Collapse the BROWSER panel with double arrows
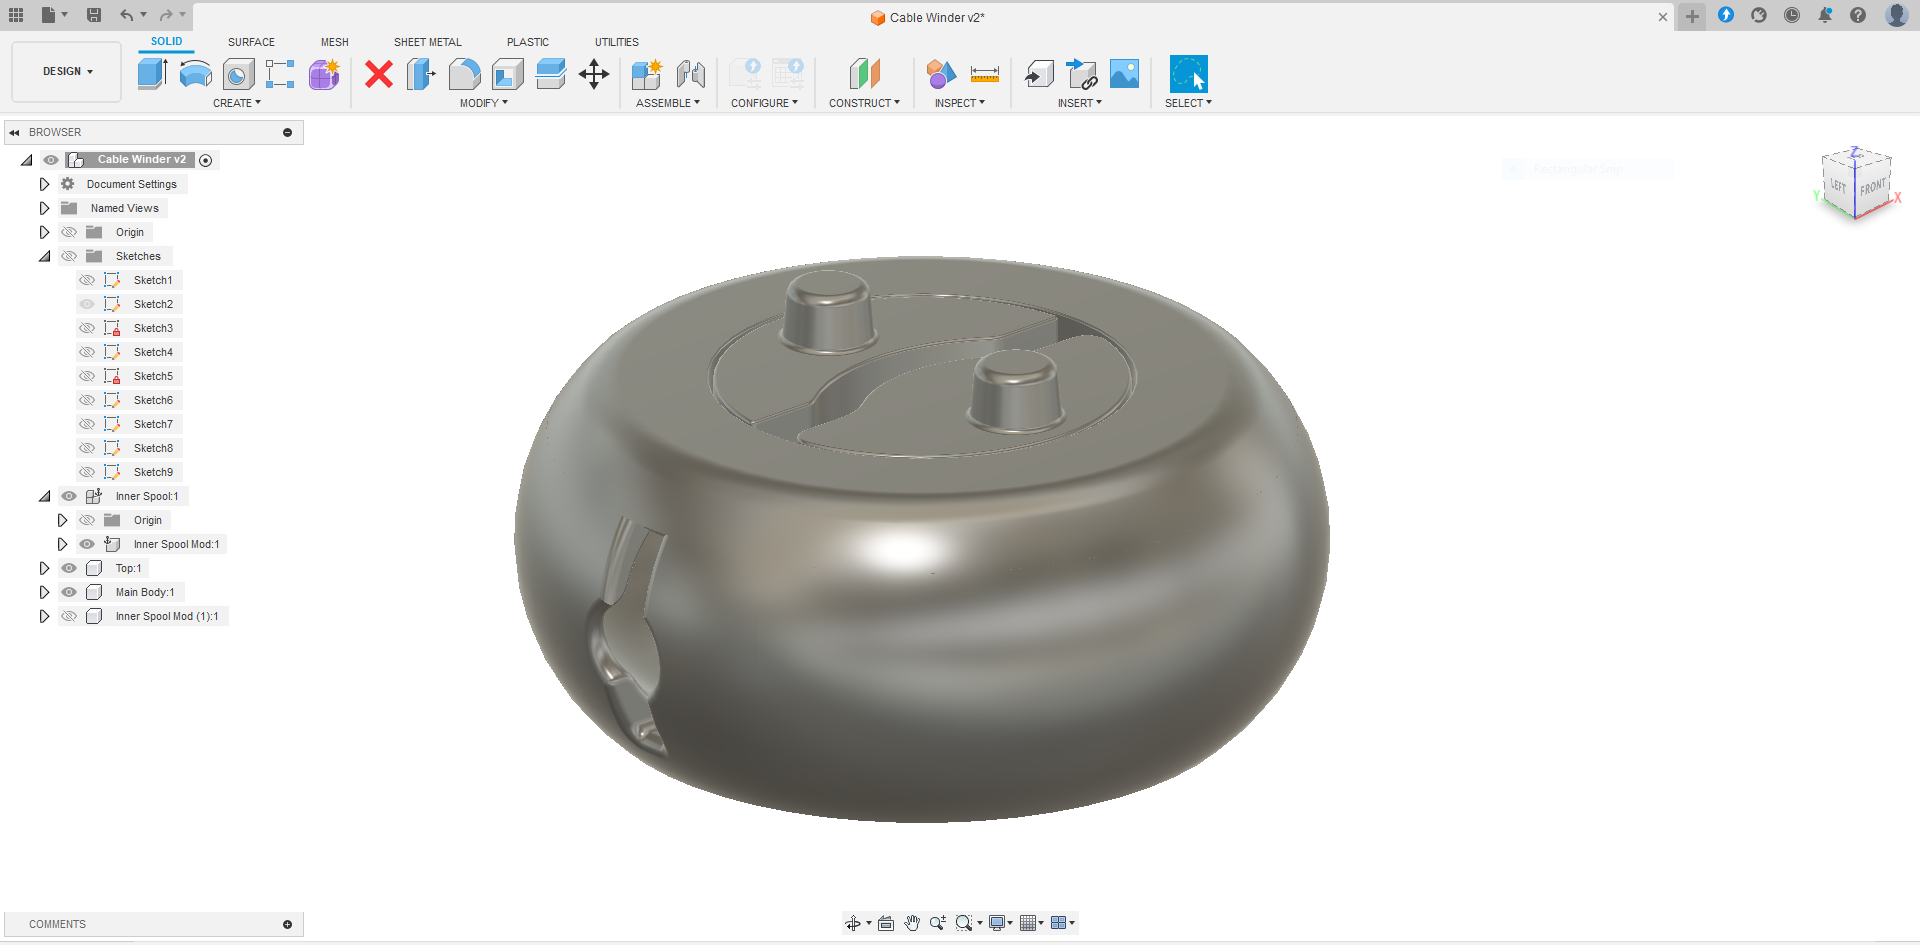The width and height of the screenshot is (1920, 945). (x=14, y=132)
